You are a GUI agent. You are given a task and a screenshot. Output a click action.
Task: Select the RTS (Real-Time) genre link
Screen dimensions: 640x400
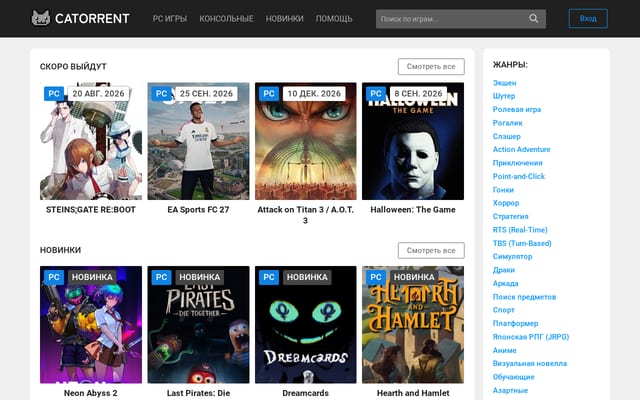tap(520, 230)
